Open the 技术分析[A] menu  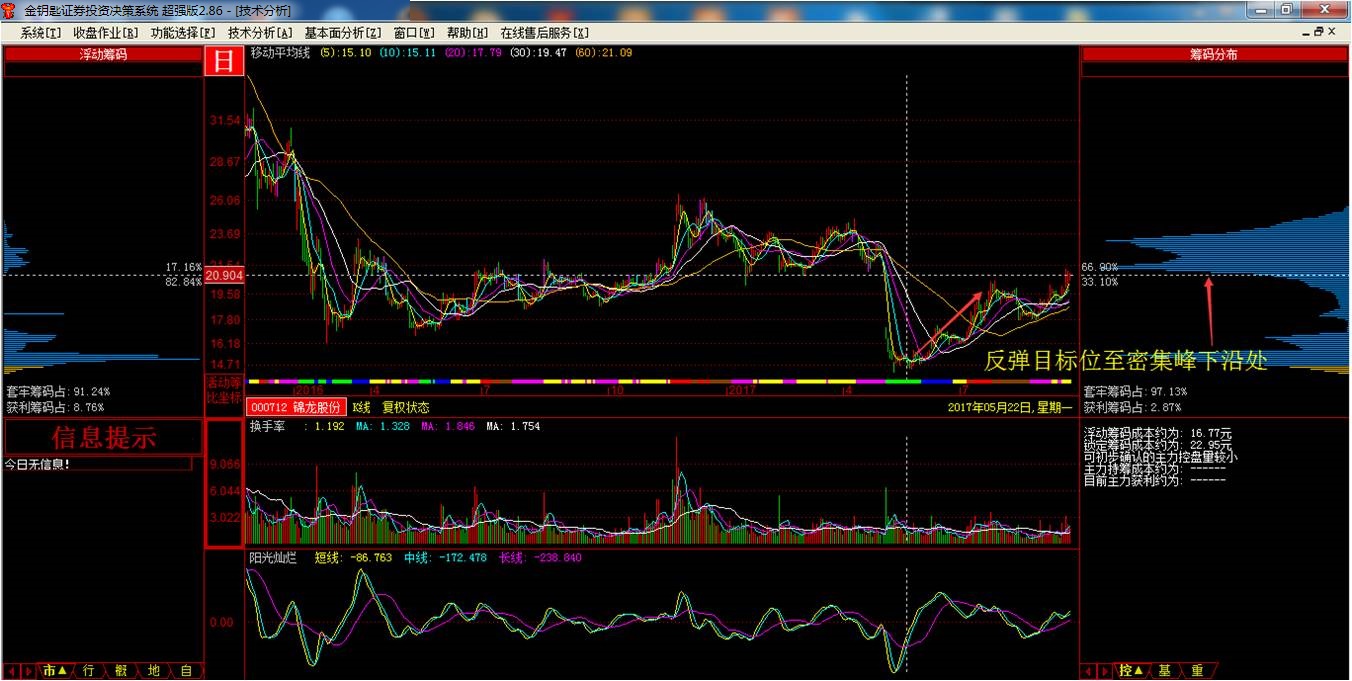[260, 32]
